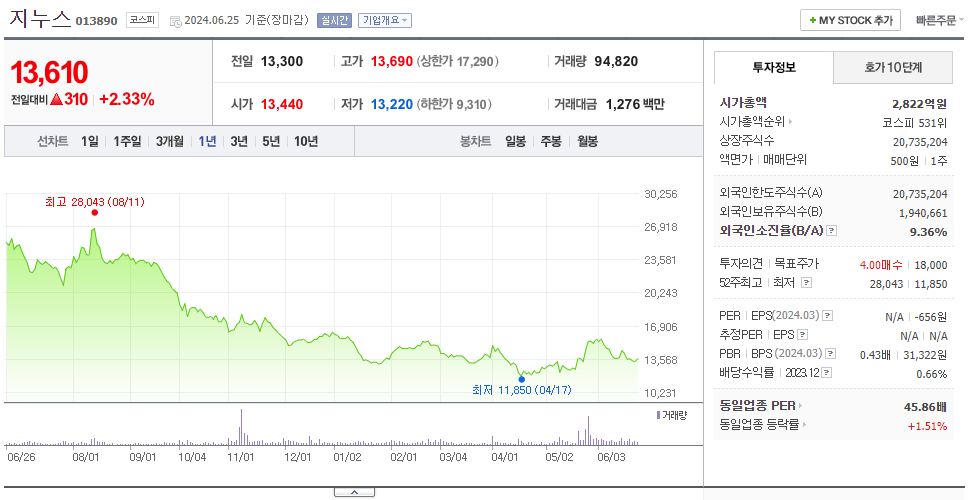Image resolution: width=968 pixels, height=500 pixels.
Task: Click the 최저 11,850 (04/17) chart label
Action: tap(522, 390)
